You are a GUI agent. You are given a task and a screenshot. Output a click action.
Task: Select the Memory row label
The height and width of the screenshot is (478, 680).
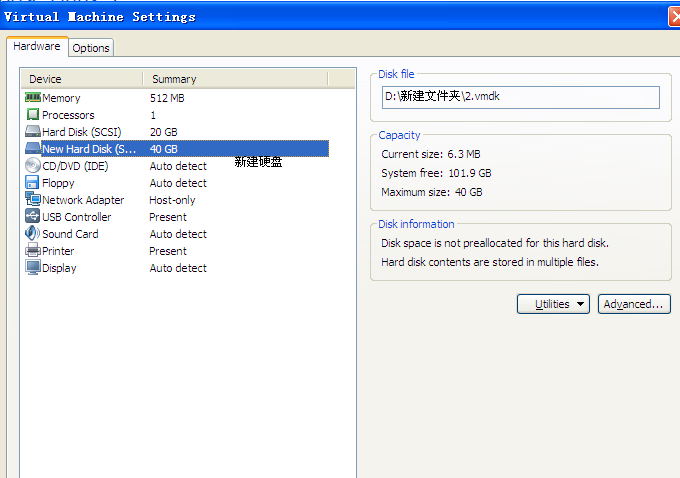(61, 98)
